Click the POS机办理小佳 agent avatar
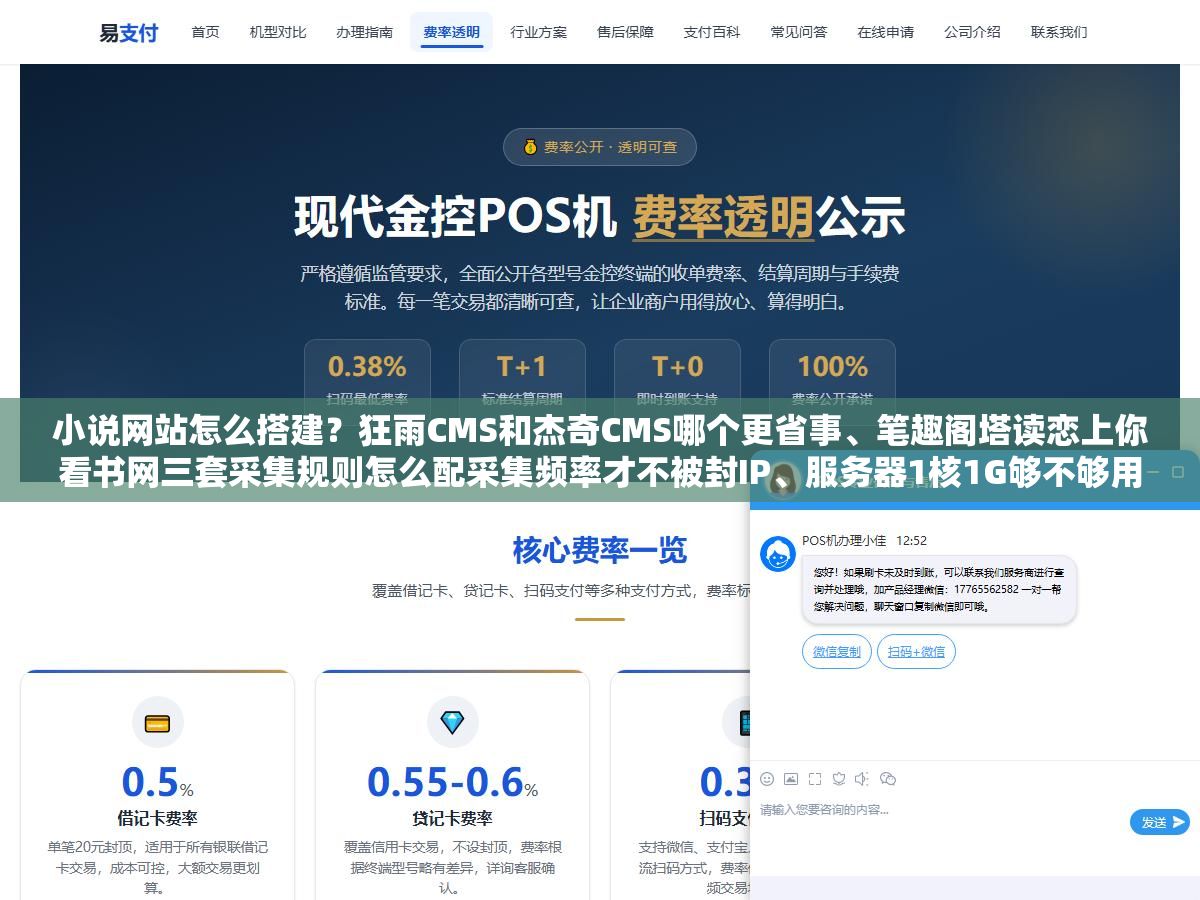The width and height of the screenshot is (1200, 900). point(778,554)
